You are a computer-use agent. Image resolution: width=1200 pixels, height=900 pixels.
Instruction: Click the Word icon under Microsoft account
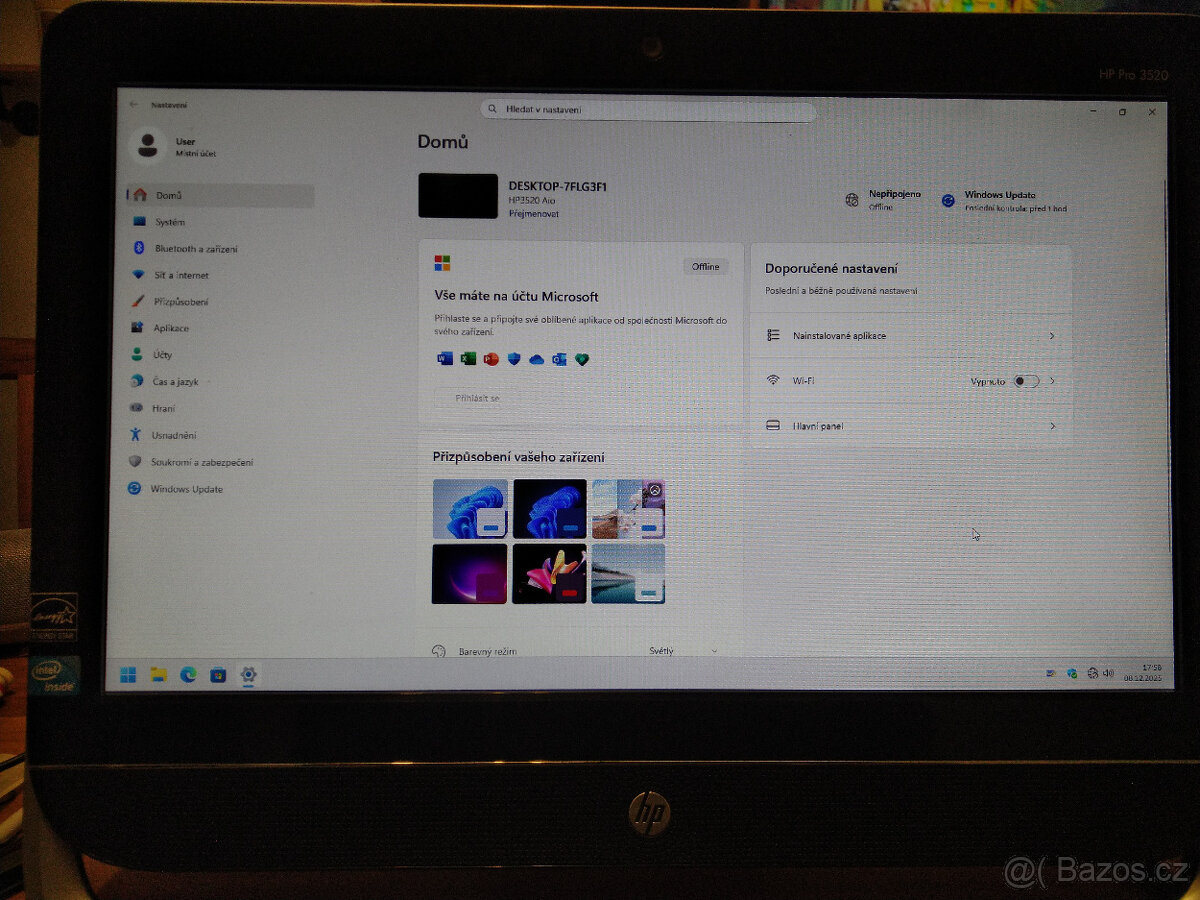click(x=444, y=359)
